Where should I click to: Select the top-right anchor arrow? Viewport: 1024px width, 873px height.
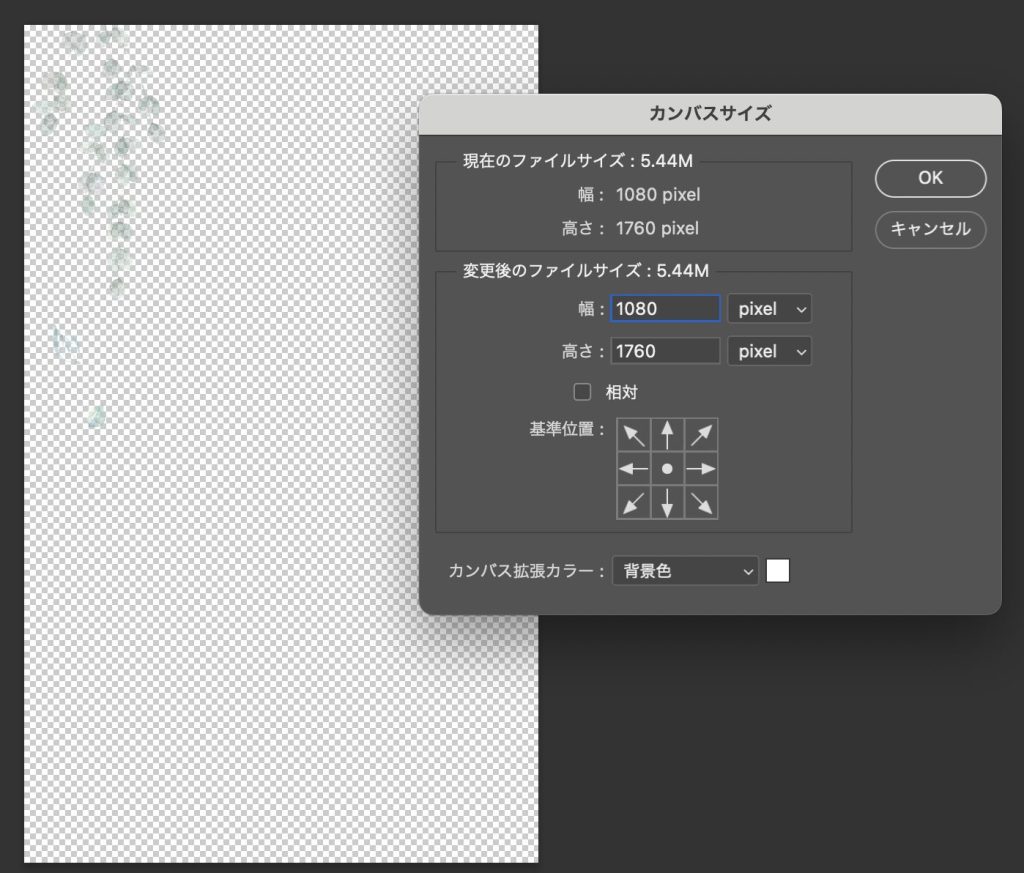tap(701, 435)
